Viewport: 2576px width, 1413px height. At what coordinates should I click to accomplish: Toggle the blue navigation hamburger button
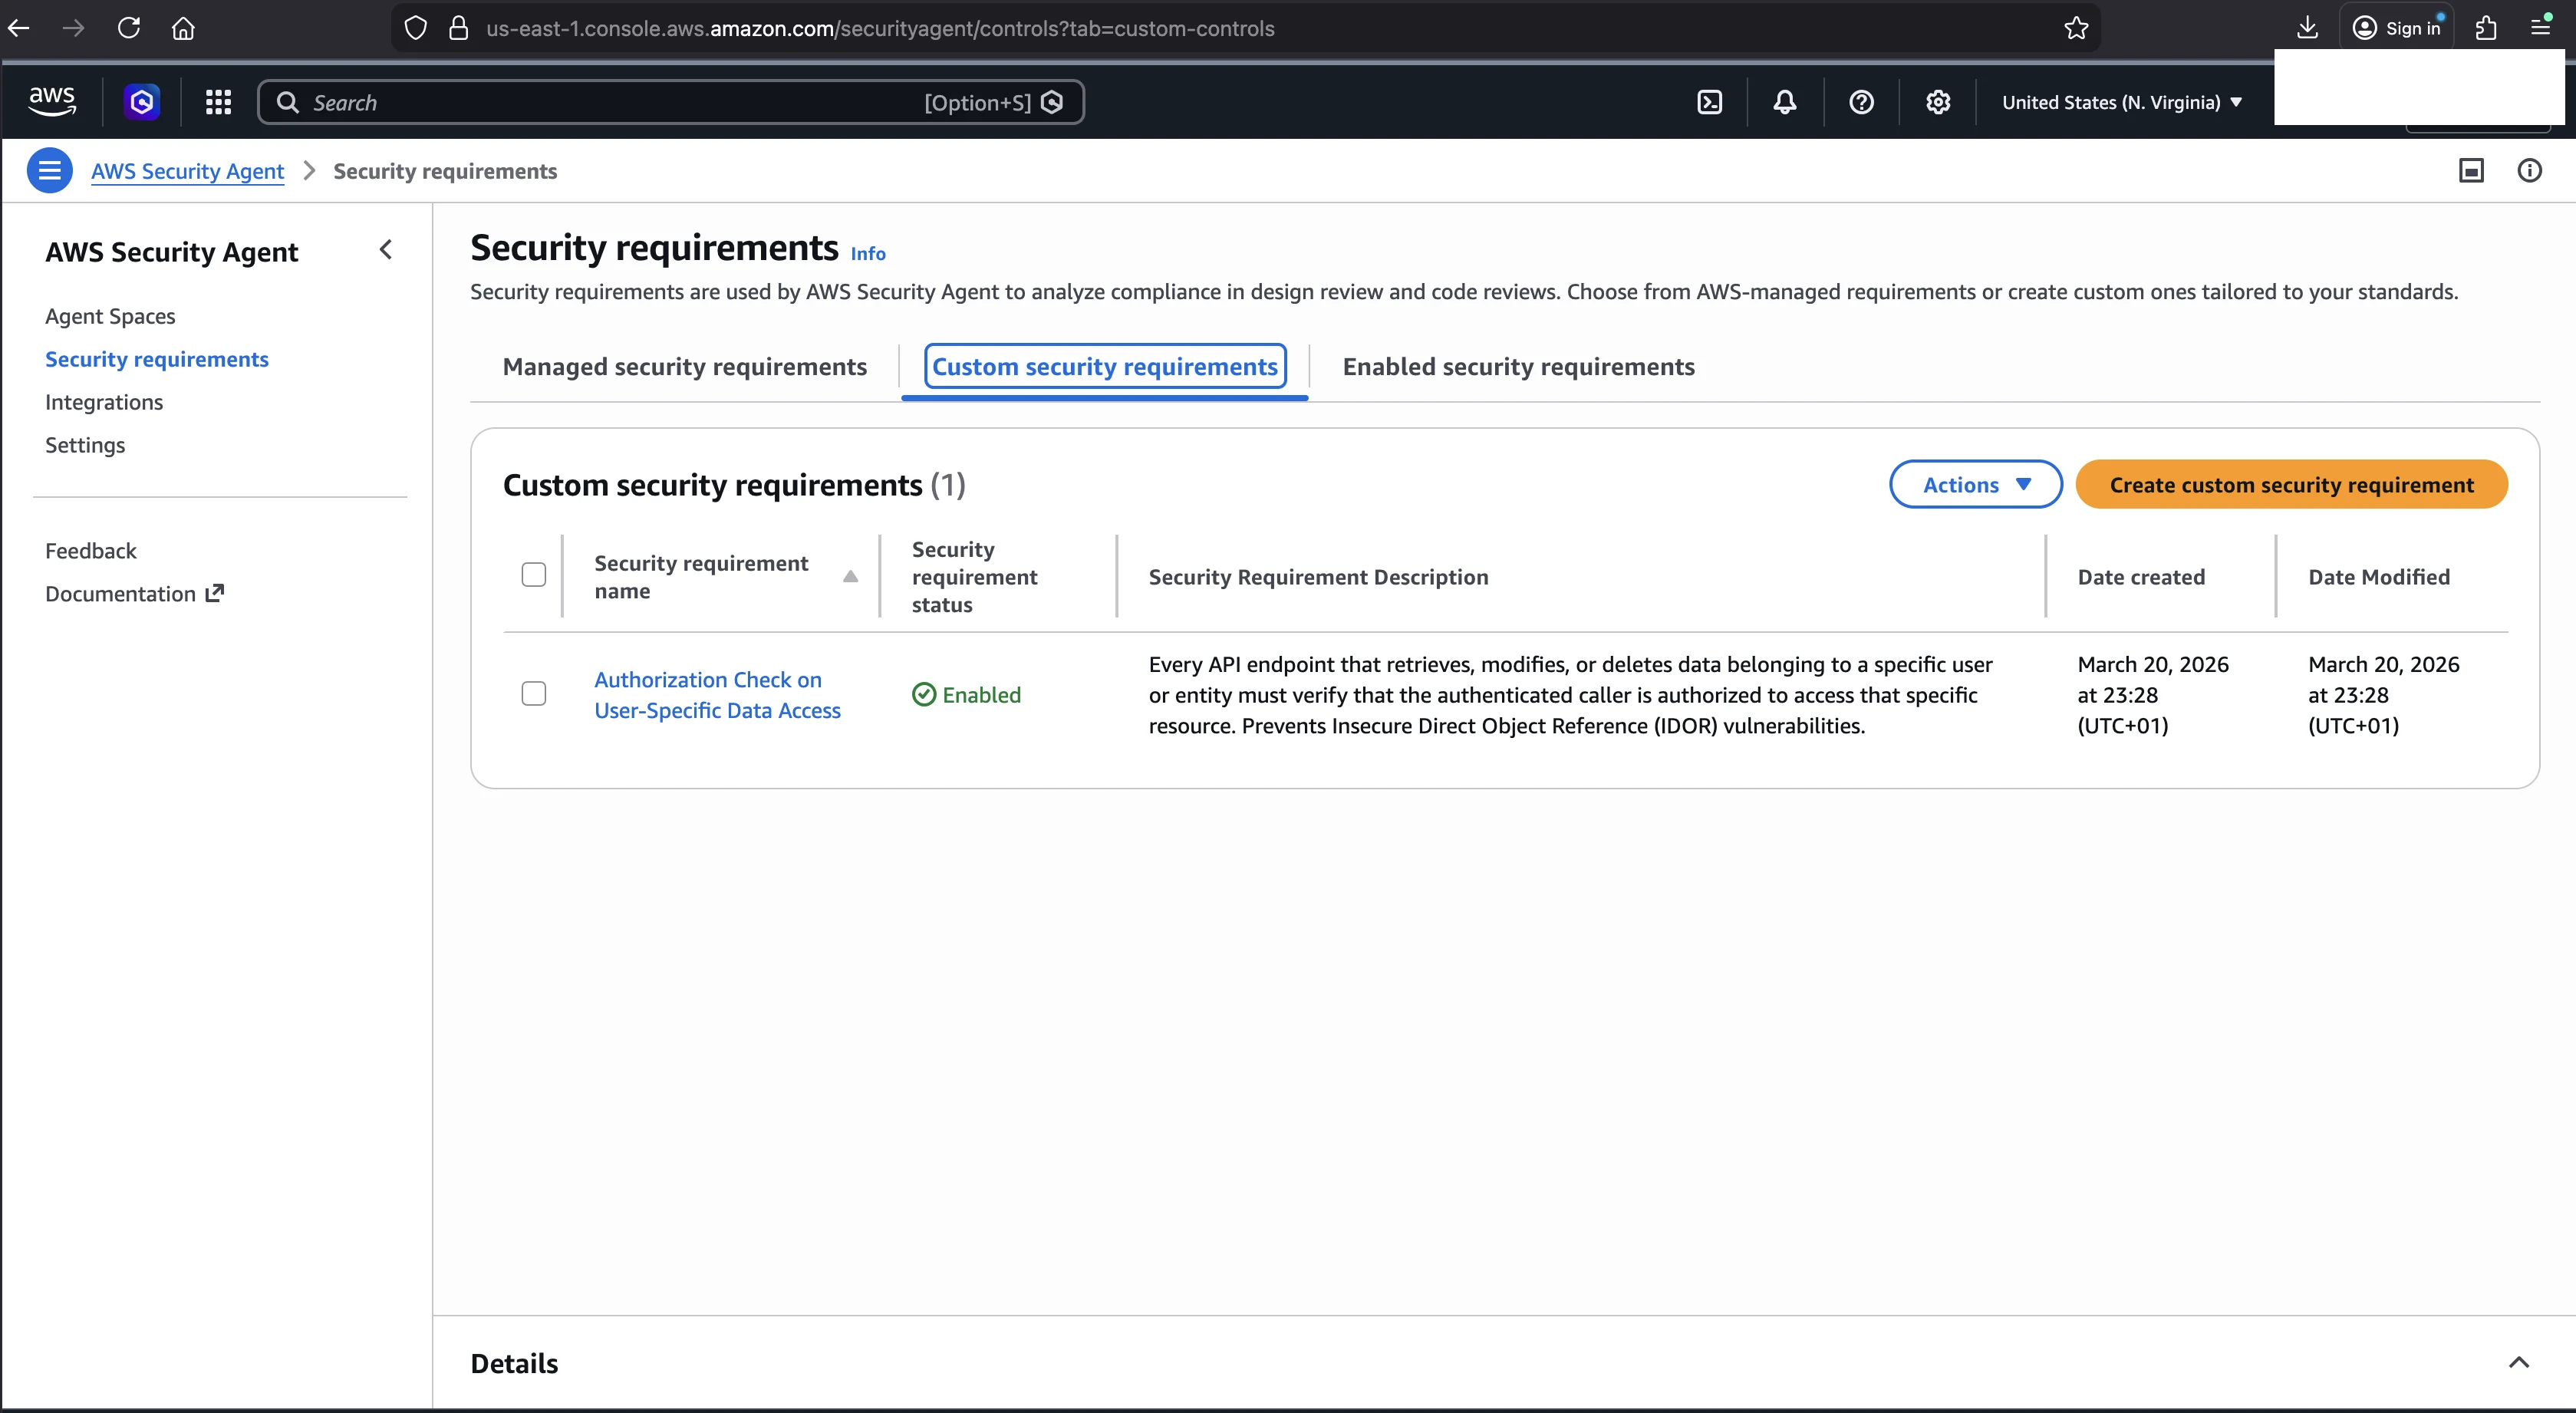(x=49, y=170)
